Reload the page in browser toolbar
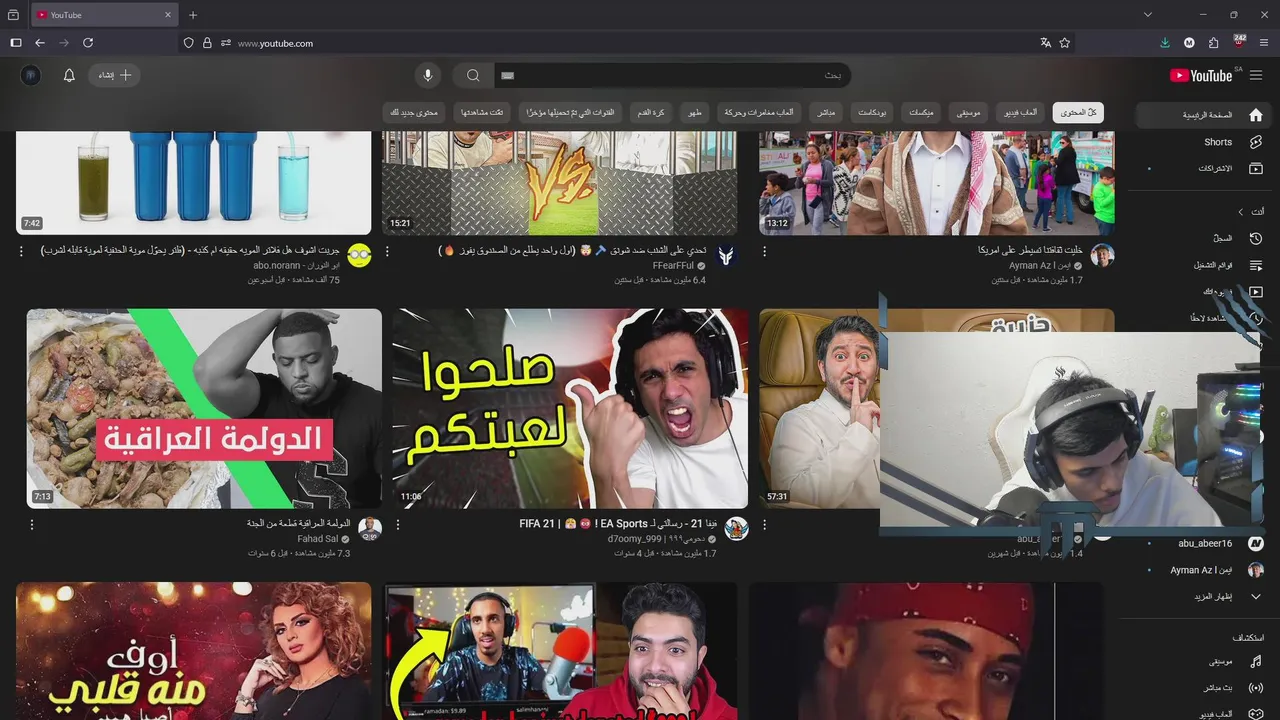 (x=88, y=43)
